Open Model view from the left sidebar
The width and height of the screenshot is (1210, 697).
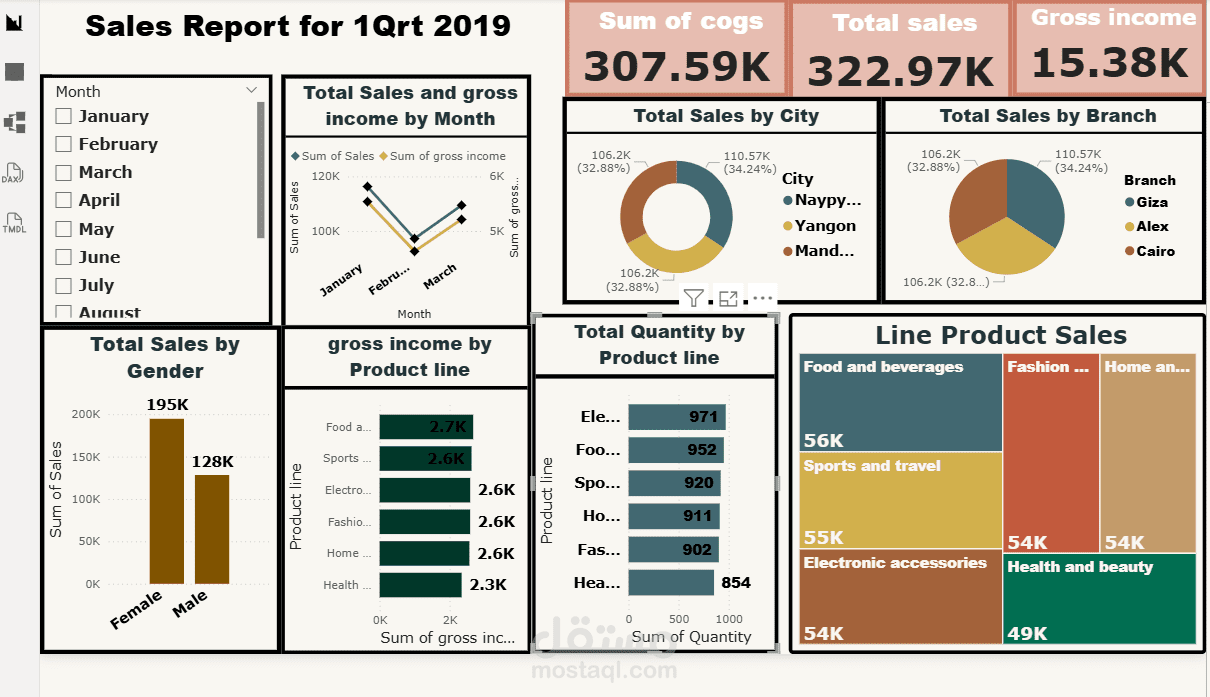[x=14, y=120]
